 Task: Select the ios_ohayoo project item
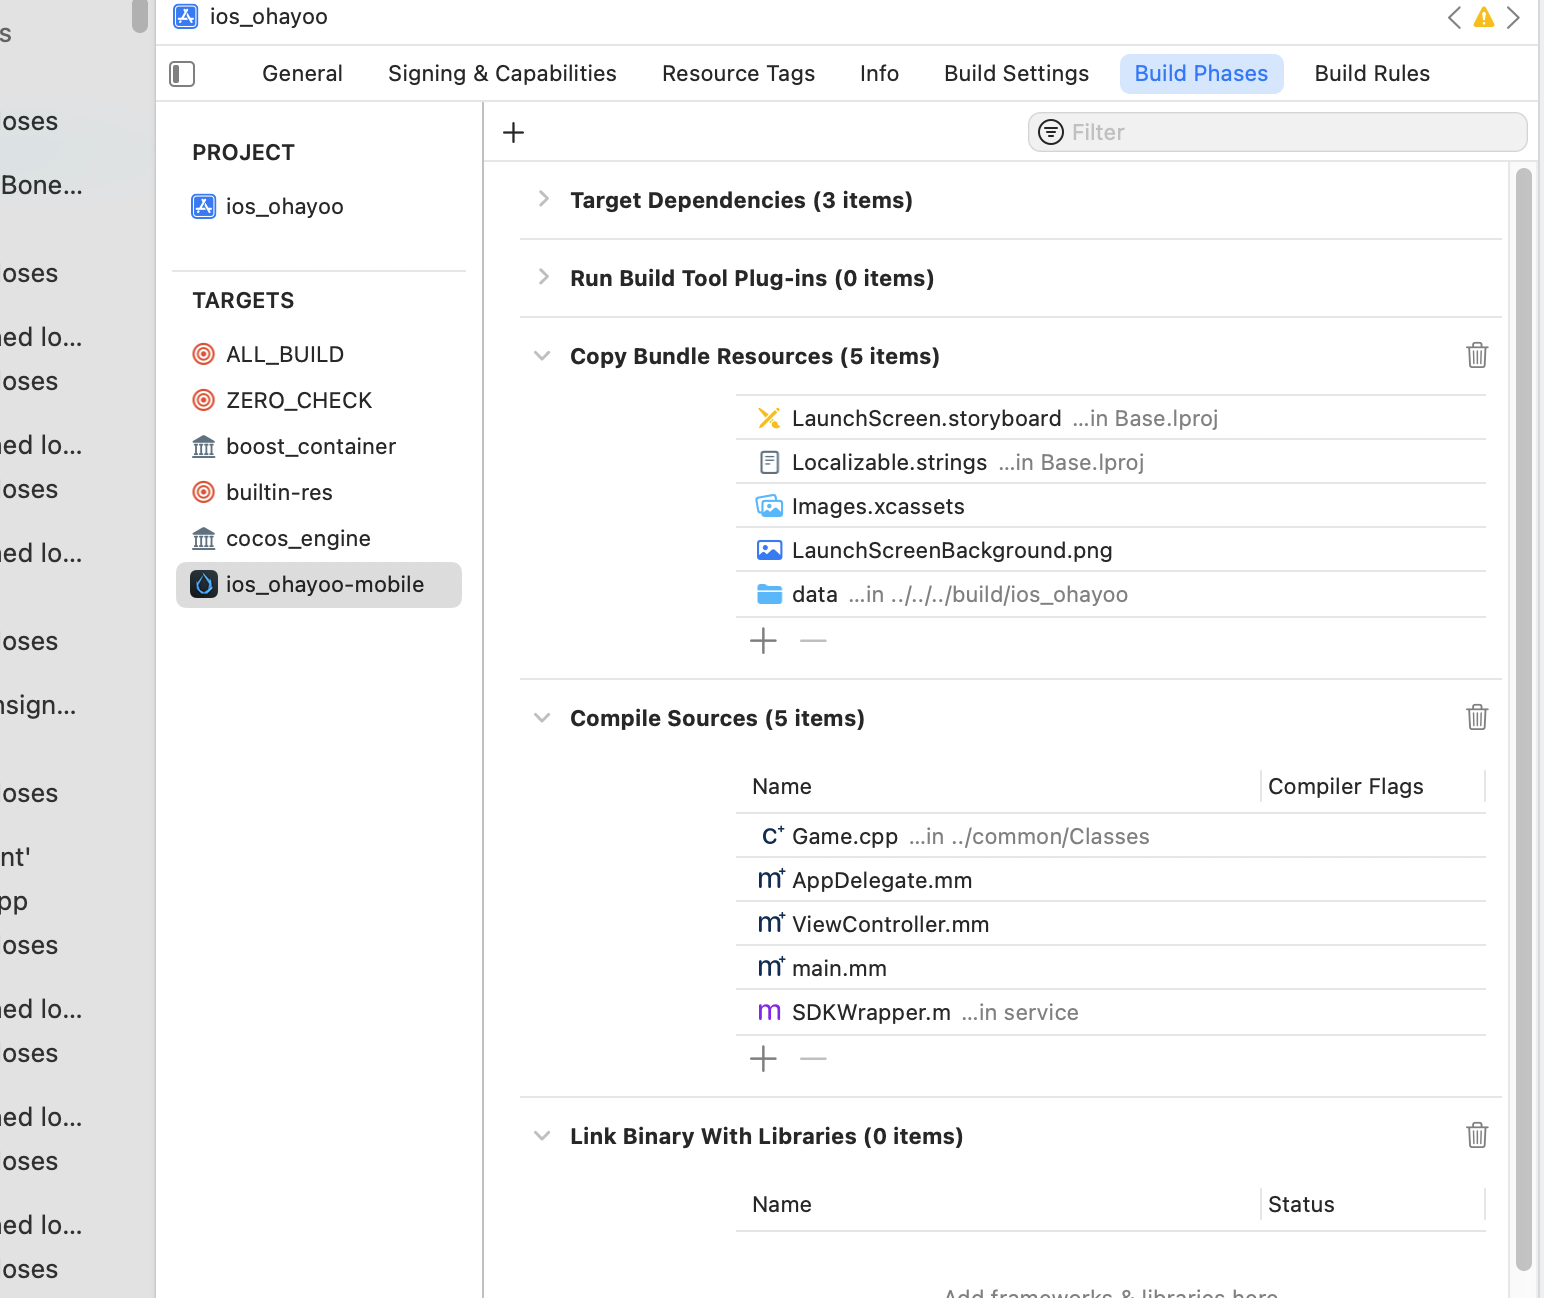[284, 206]
